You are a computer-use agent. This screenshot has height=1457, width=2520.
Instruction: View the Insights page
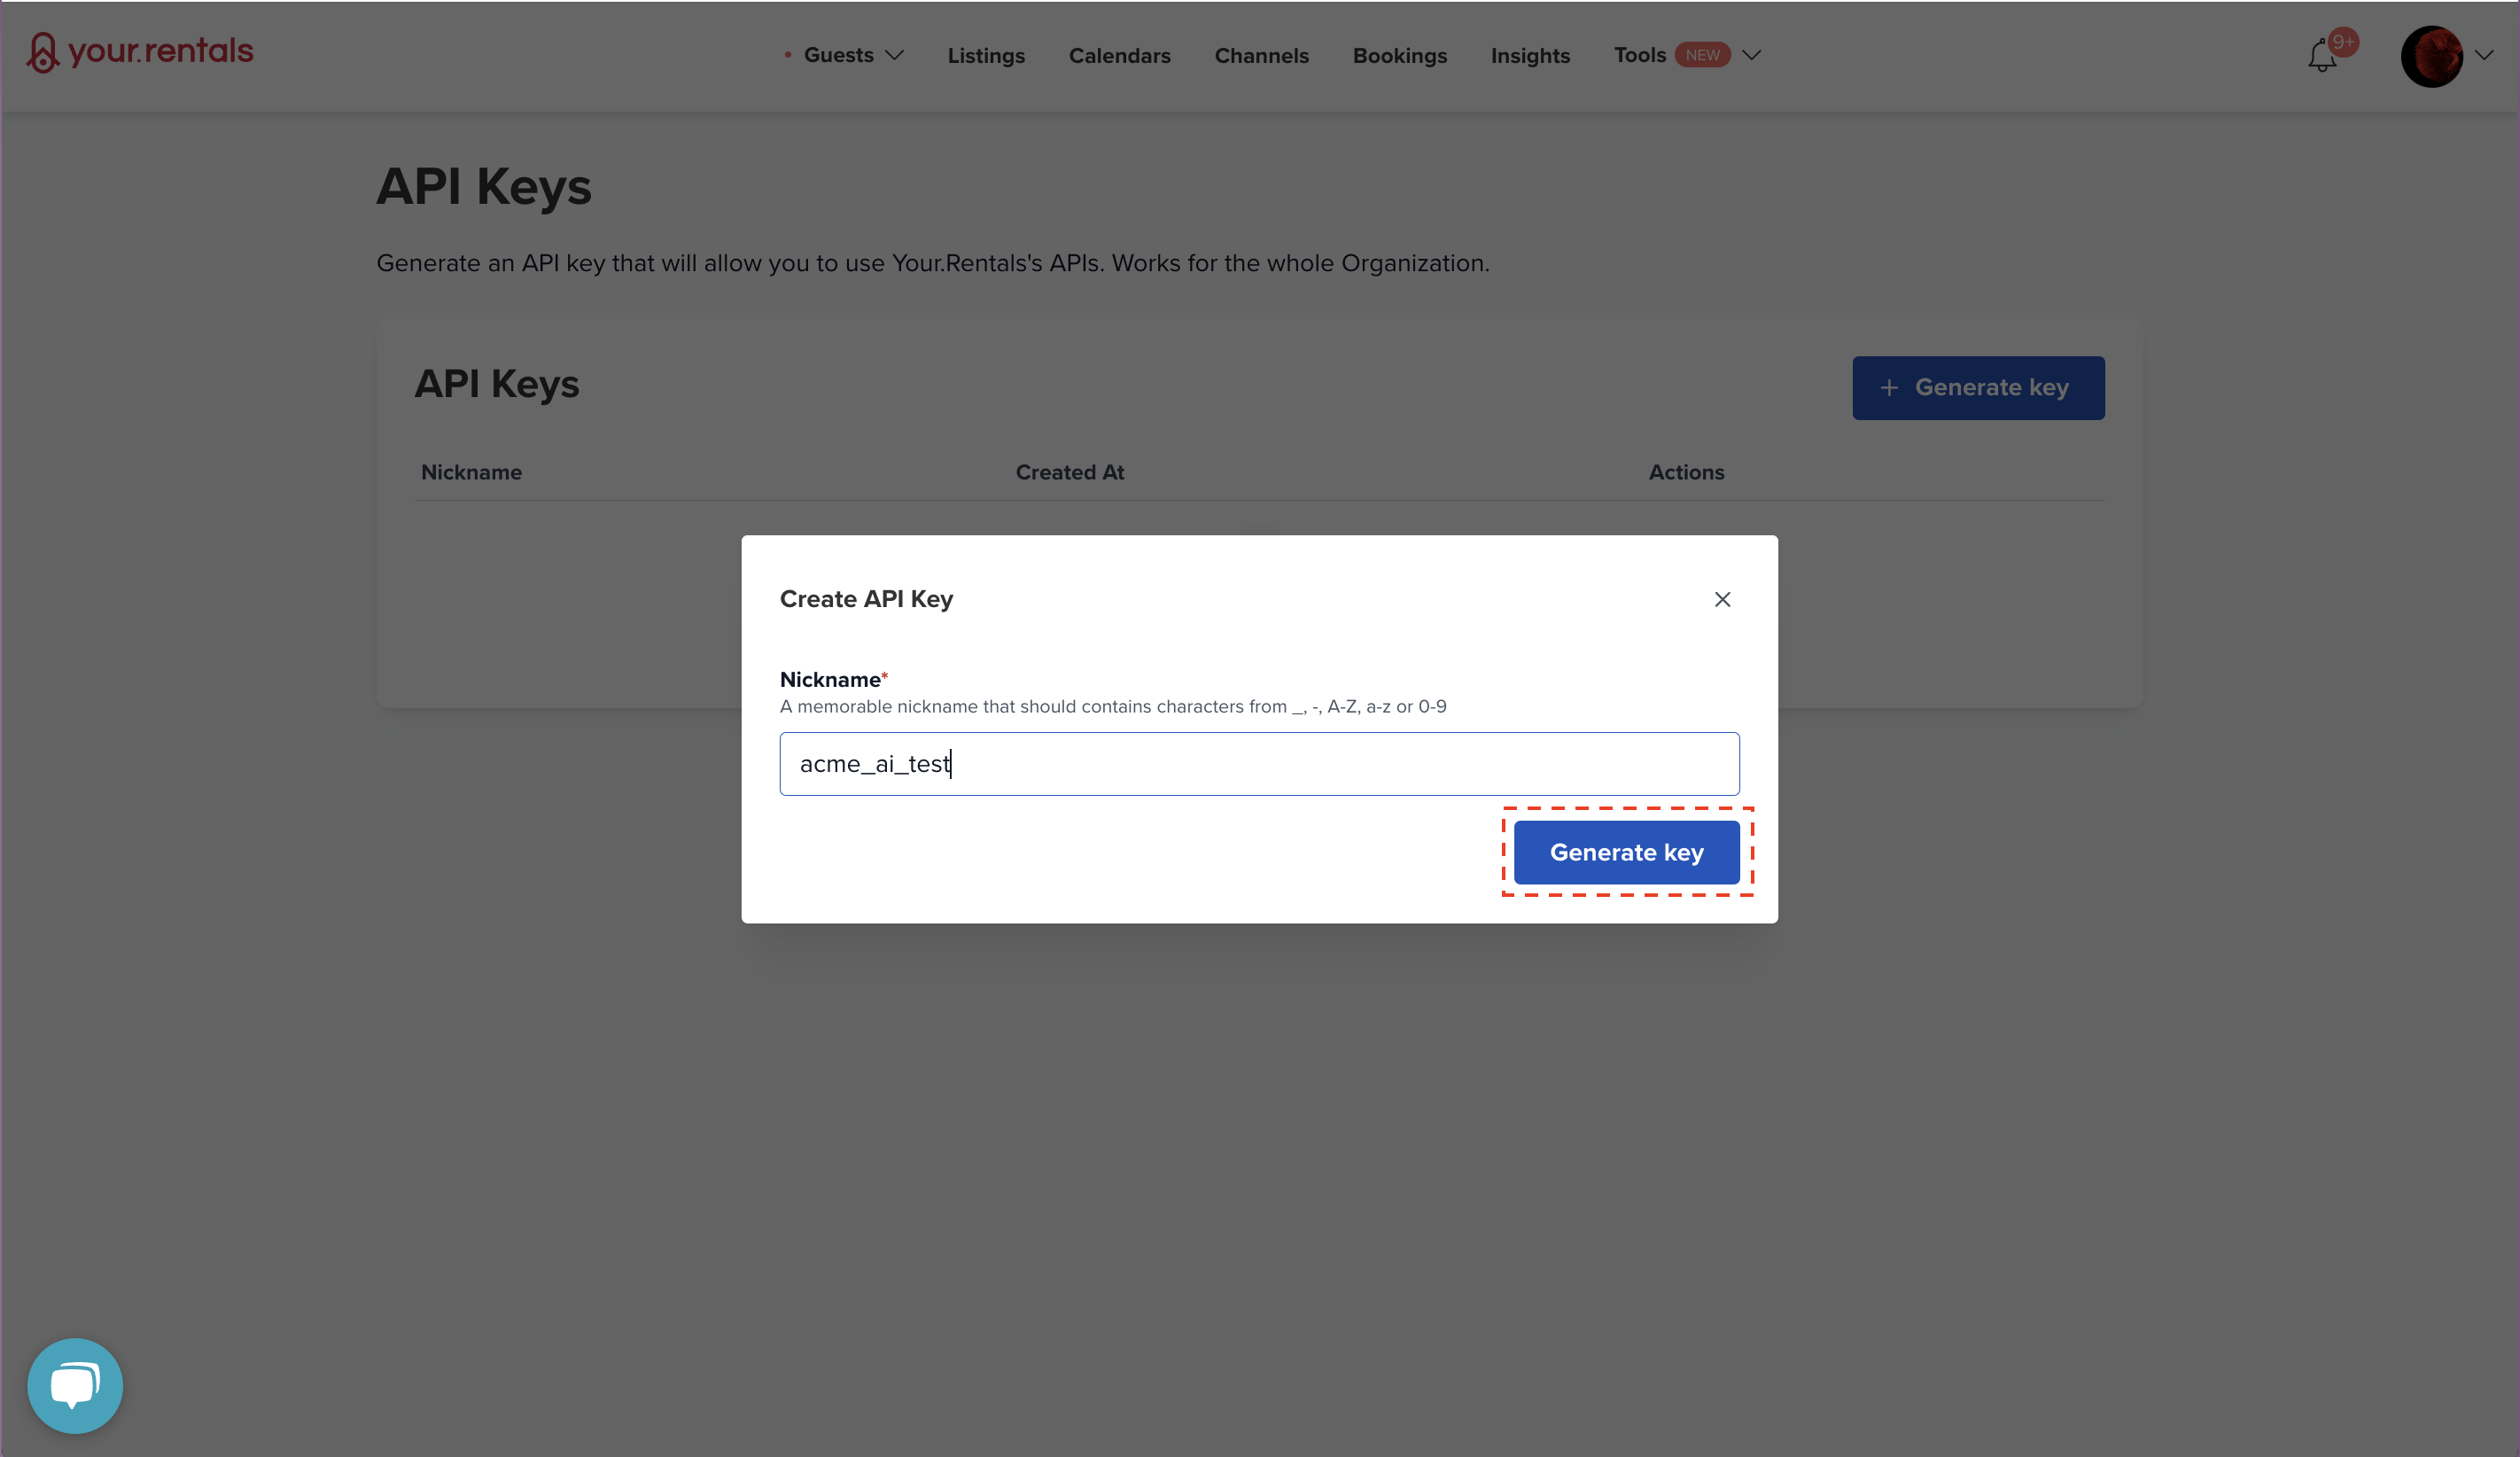click(1530, 56)
